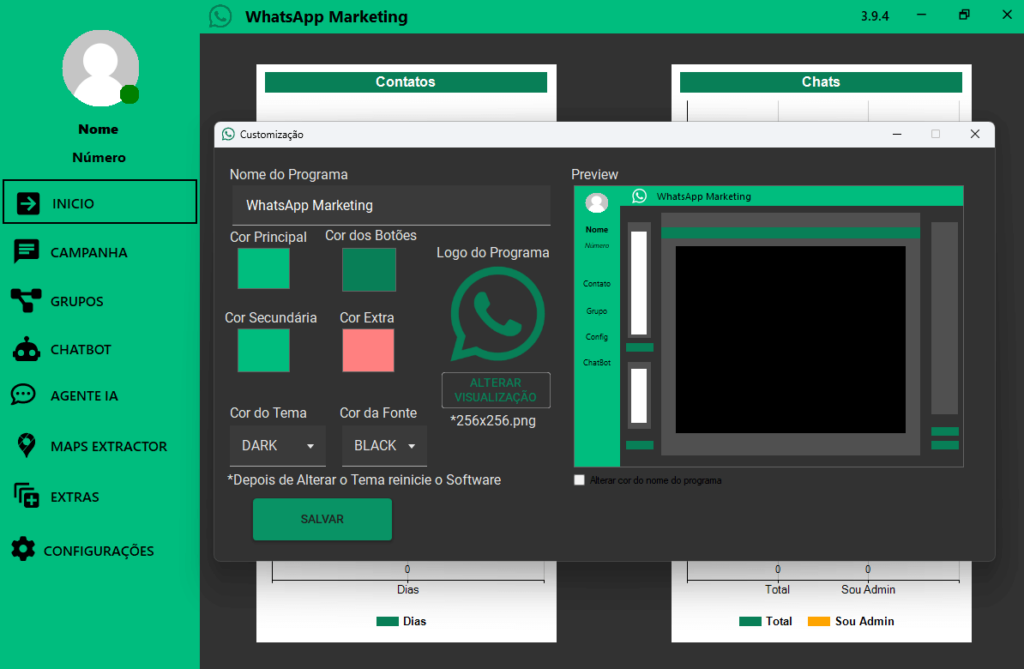Click the Preview title WhatsApp Marketing text

704,196
